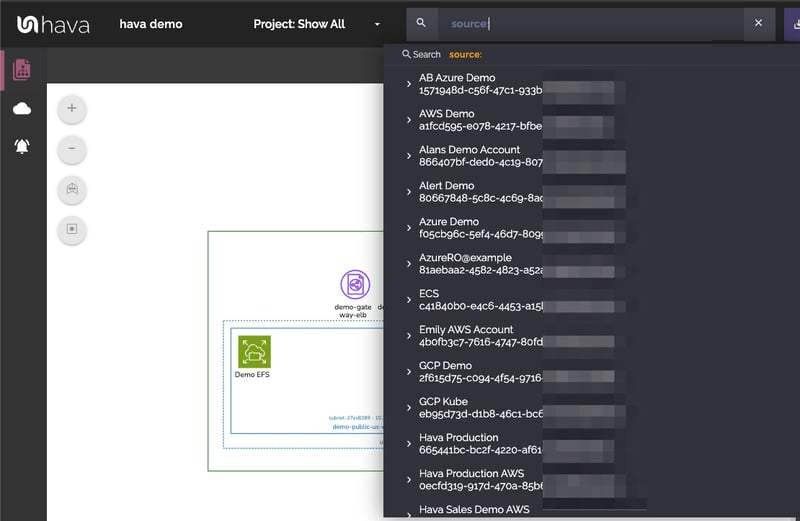
Task: Expand the AB Azure Demo source
Action: (409, 84)
